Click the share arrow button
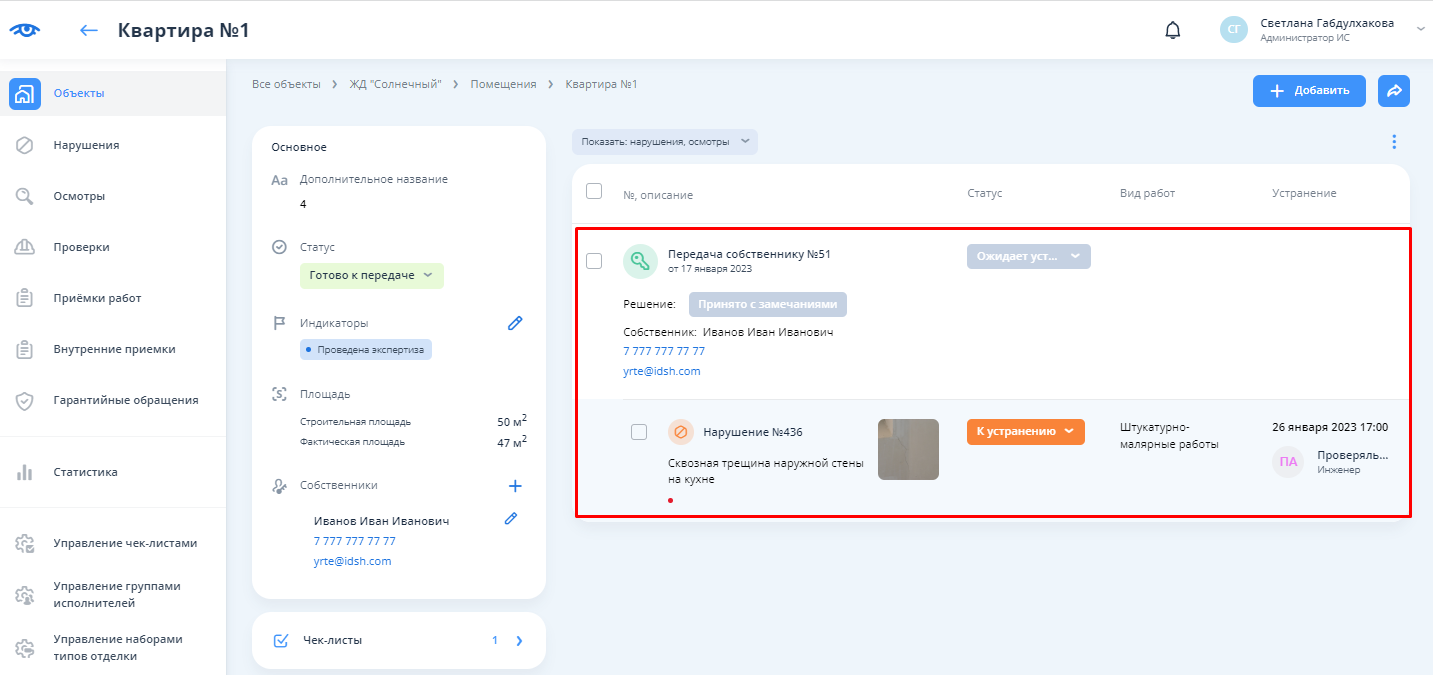The height and width of the screenshot is (675, 1433). pyautogui.click(x=1393, y=90)
